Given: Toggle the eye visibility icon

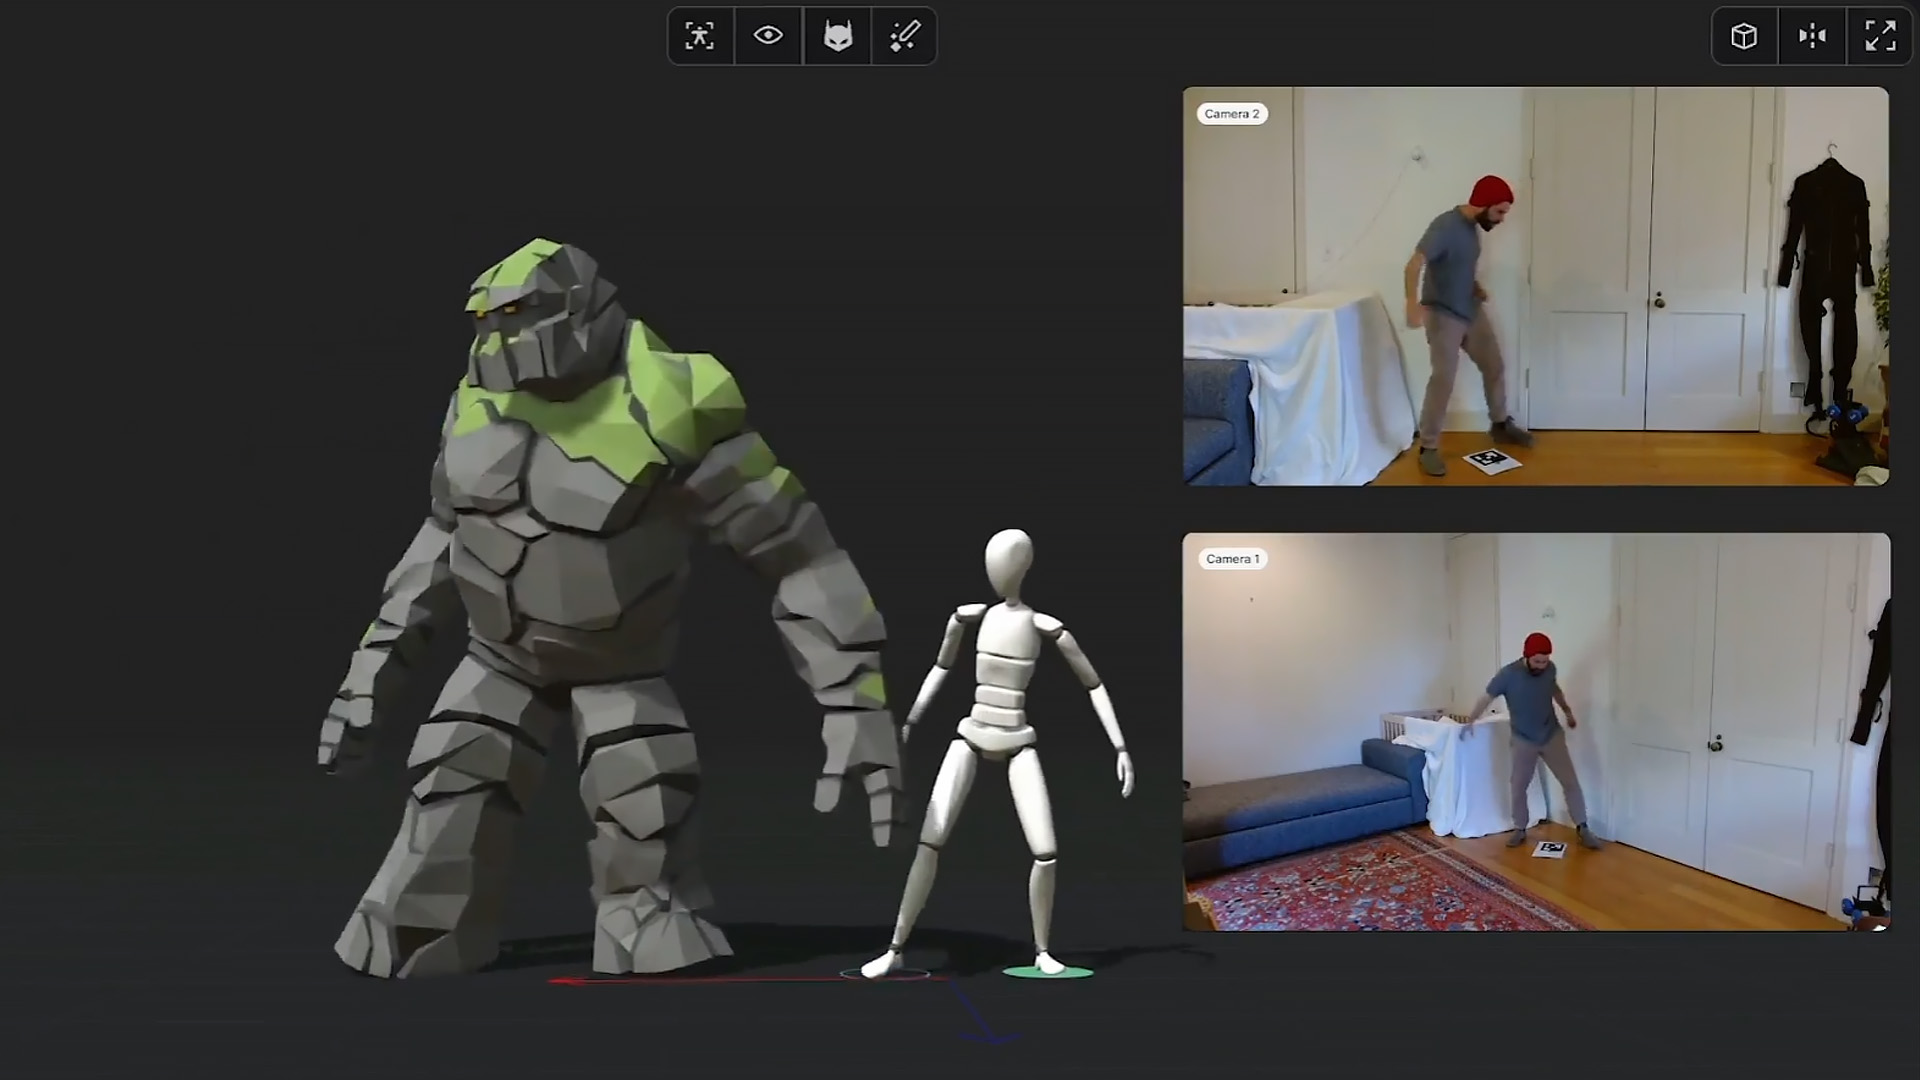Looking at the screenshot, I should 768,36.
